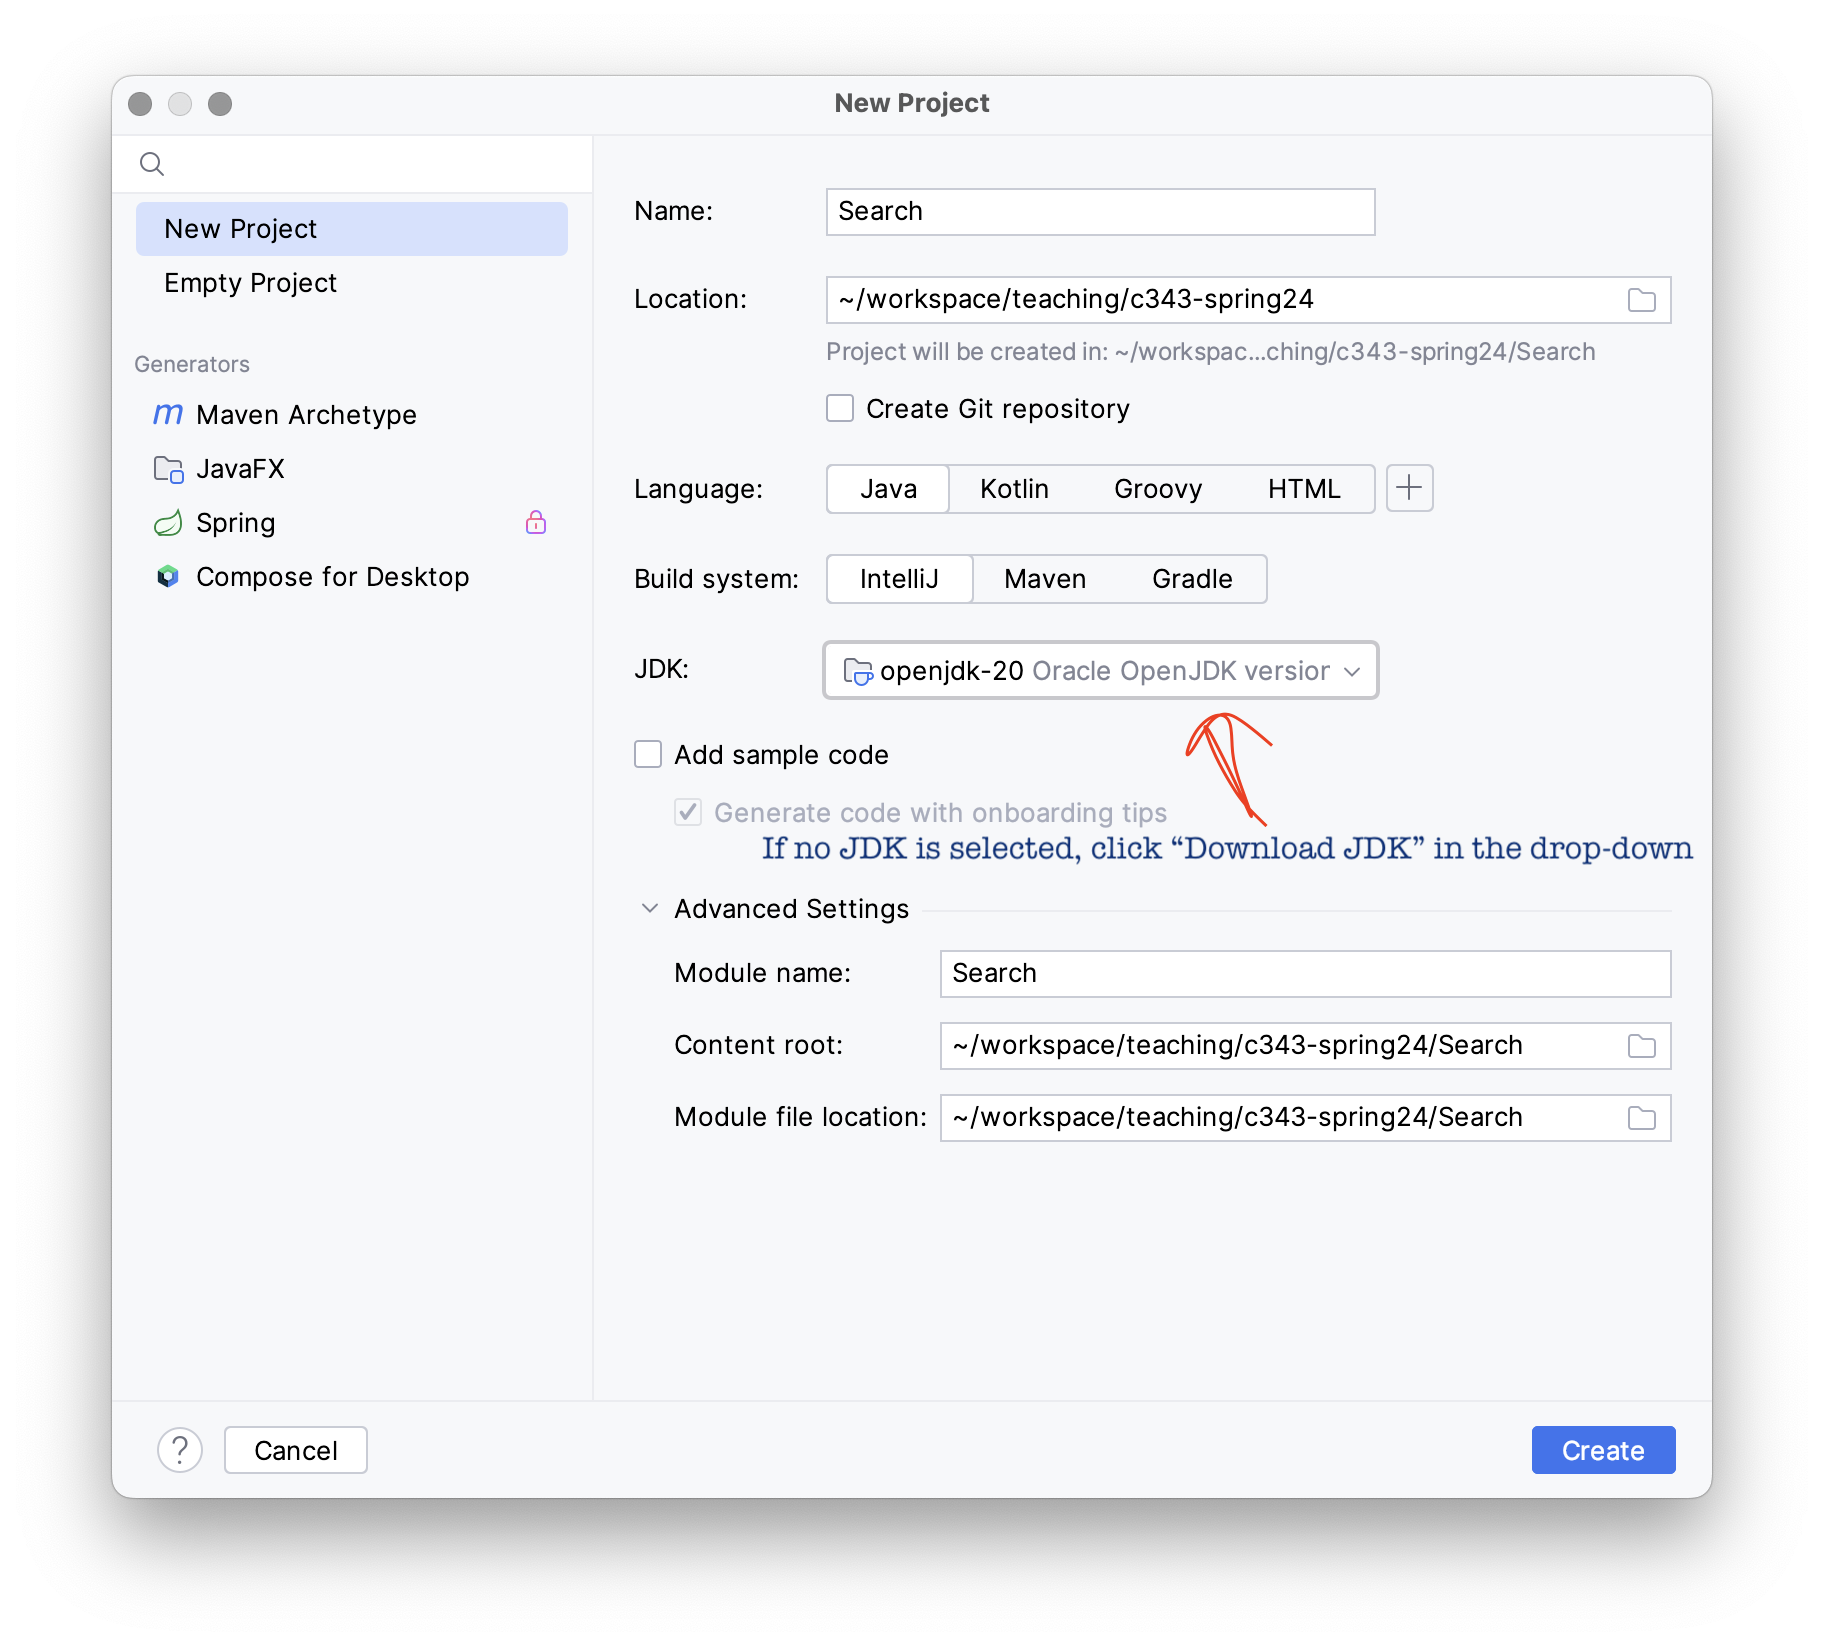Select Java as the language
Screen dimensions: 1824x1646
888,488
